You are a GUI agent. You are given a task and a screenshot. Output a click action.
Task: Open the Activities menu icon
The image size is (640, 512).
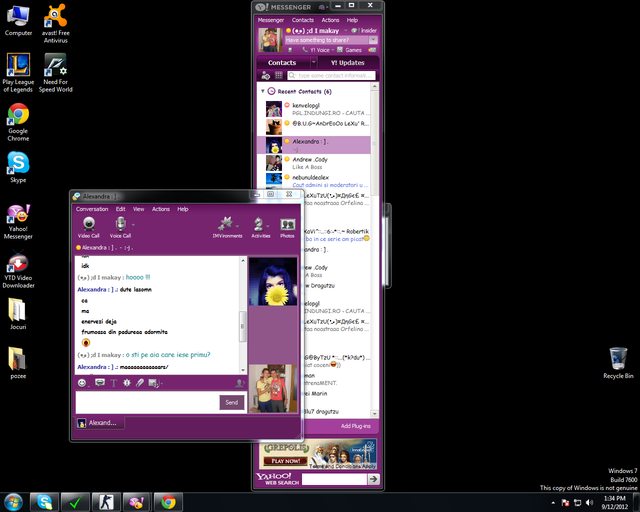[x=260, y=228]
